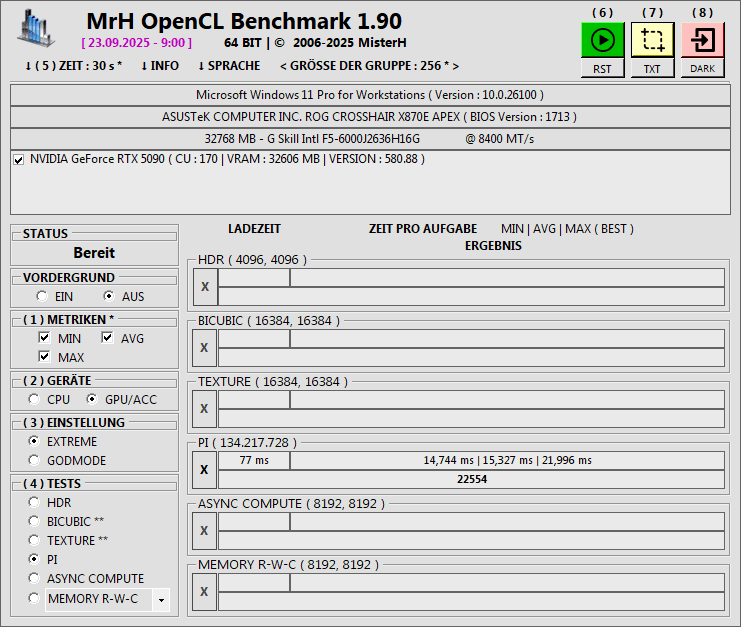Click the HDR load time field
Screen dimensions: 741x627
point(254,277)
